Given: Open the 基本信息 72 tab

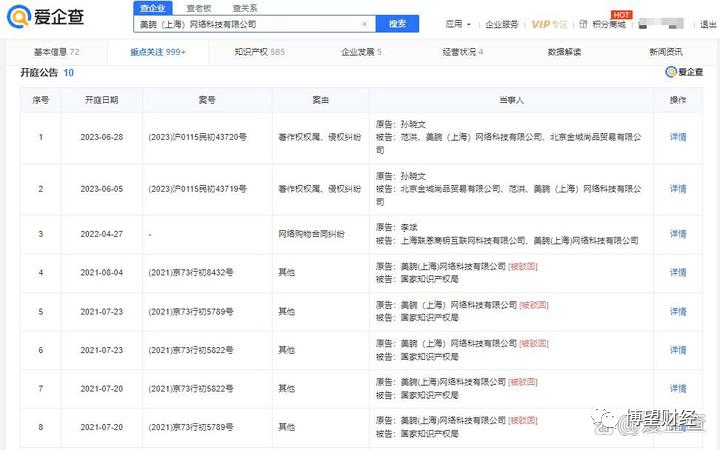Looking at the screenshot, I should [57, 51].
